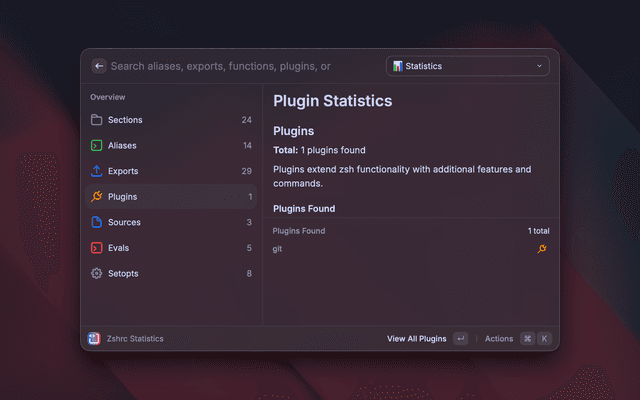Image resolution: width=640 pixels, height=400 pixels.
Task: Click the orange Plugins plug icon
Action: pos(97,197)
